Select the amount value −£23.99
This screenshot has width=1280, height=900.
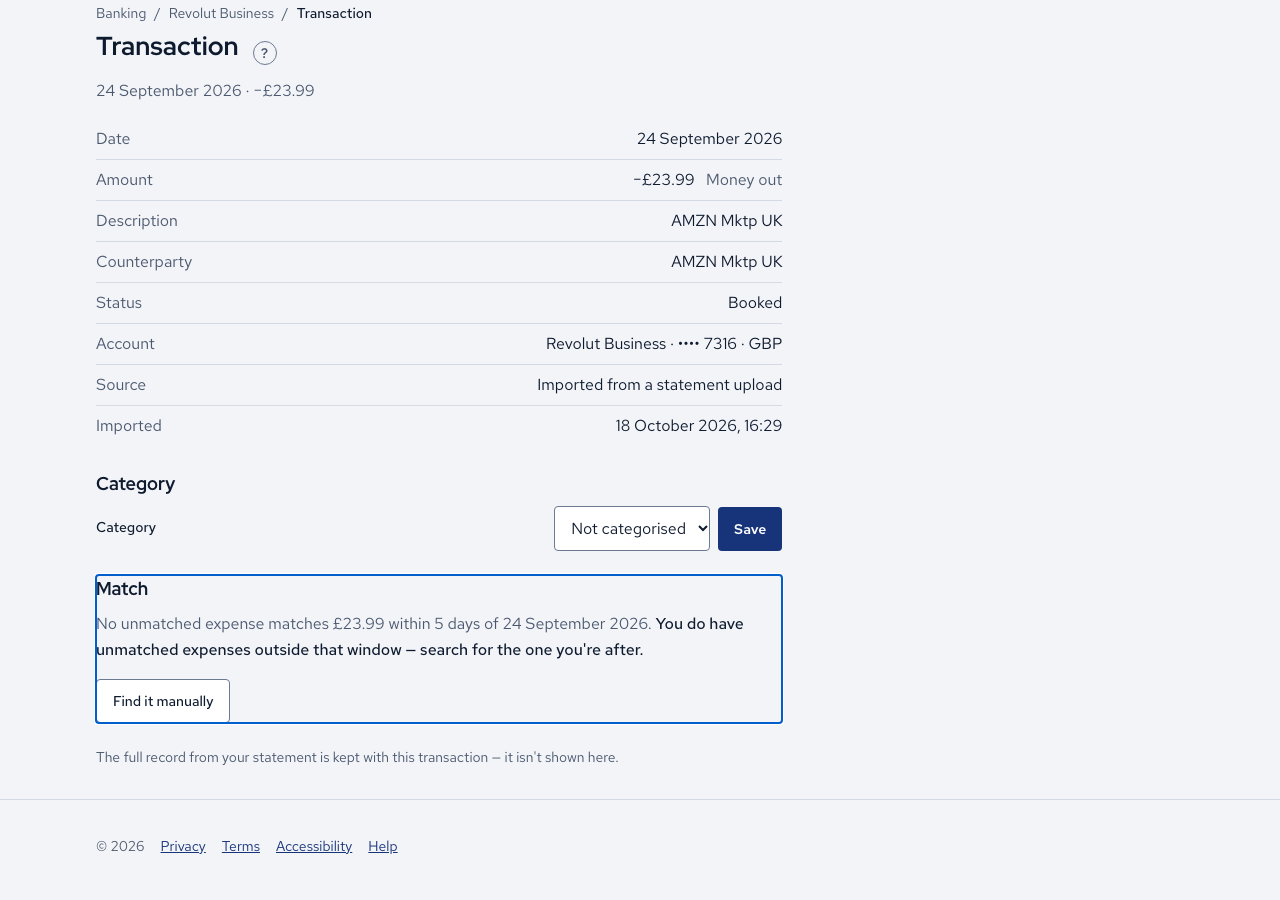(664, 180)
